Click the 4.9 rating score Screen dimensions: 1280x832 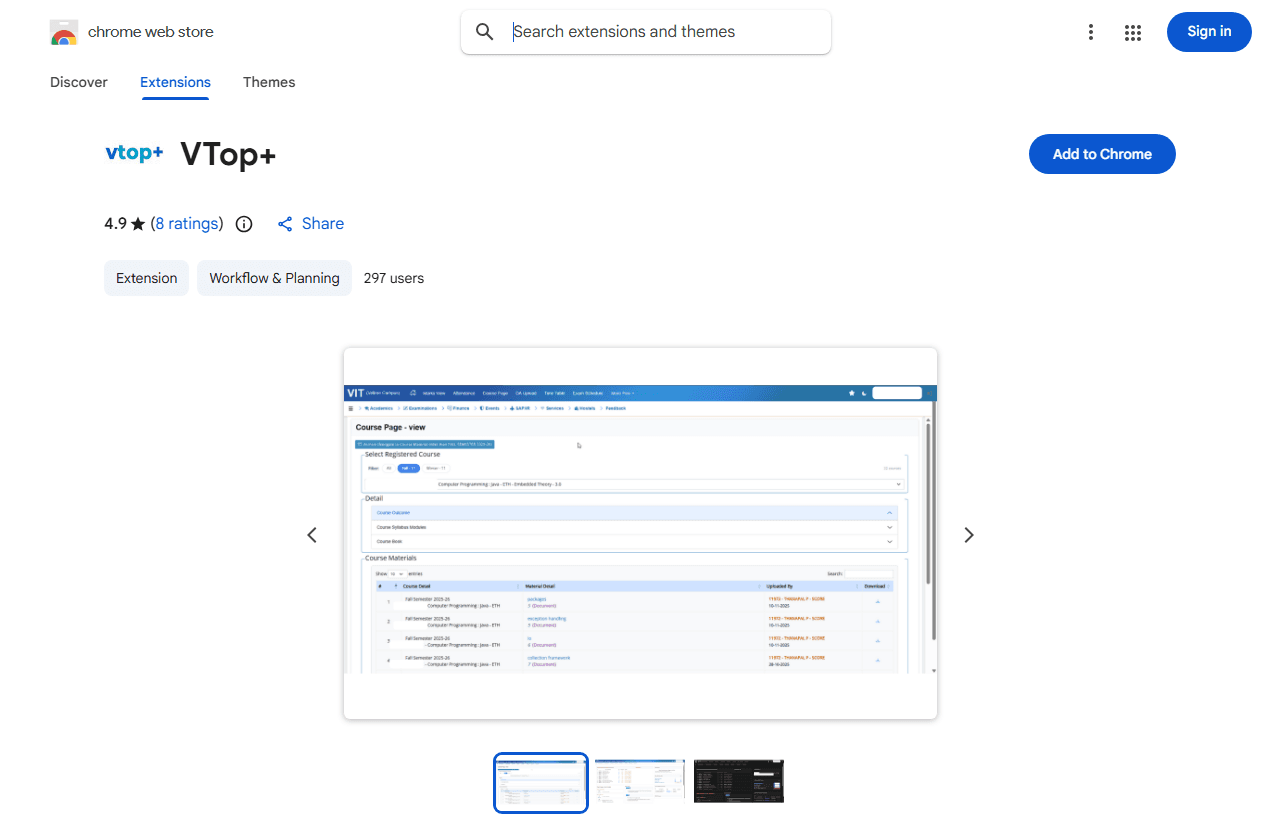[115, 224]
